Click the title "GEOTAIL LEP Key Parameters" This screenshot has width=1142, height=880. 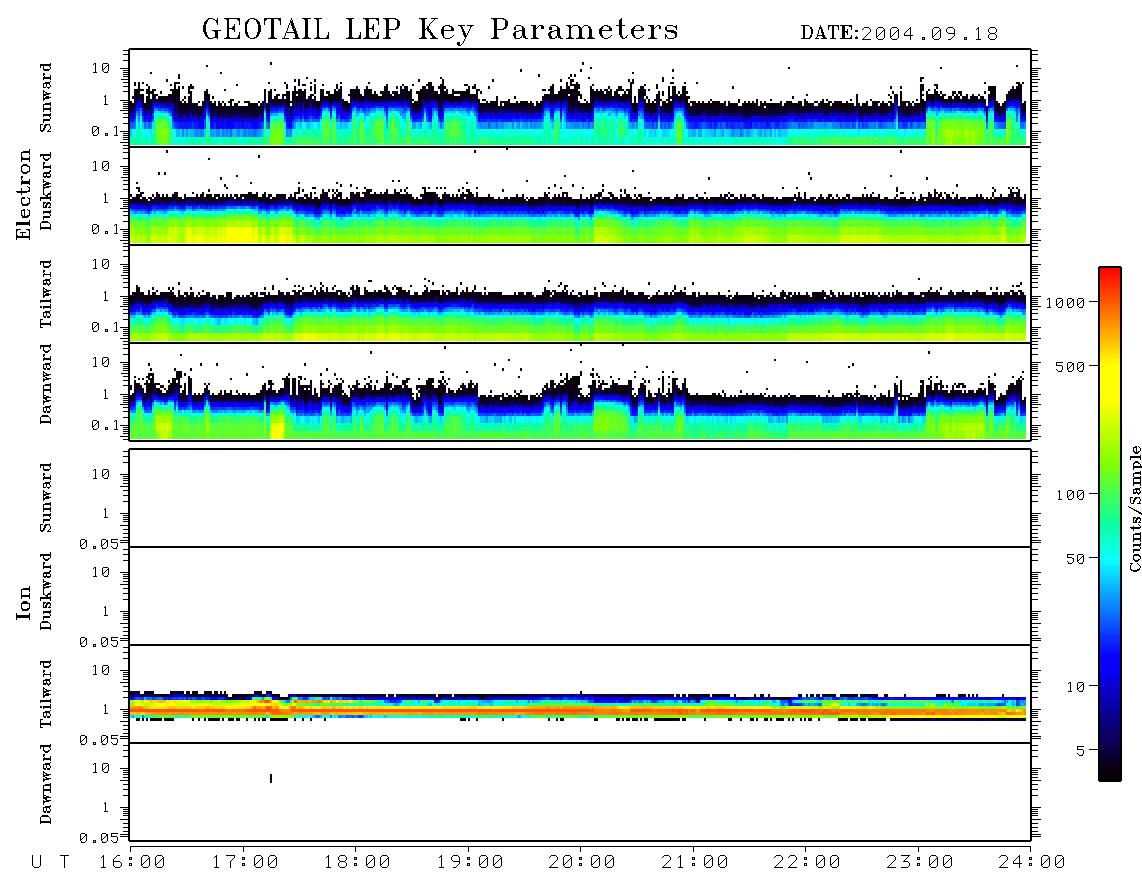click(x=440, y=30)
